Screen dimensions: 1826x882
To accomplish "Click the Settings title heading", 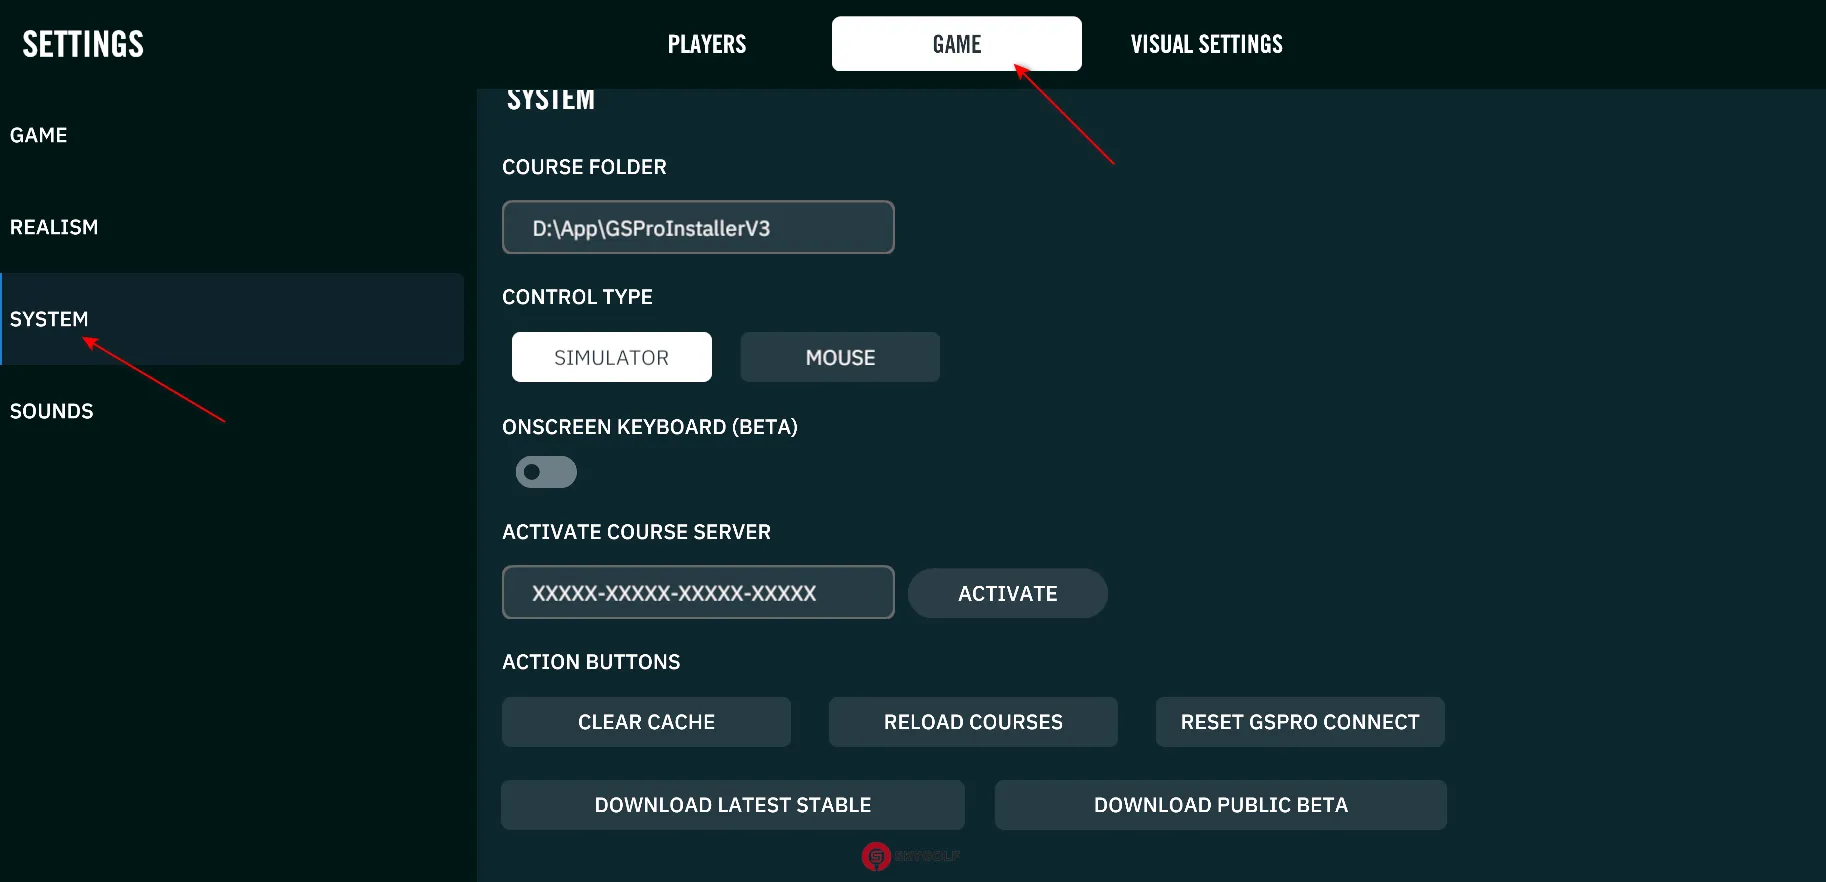I will pos(83,44).
